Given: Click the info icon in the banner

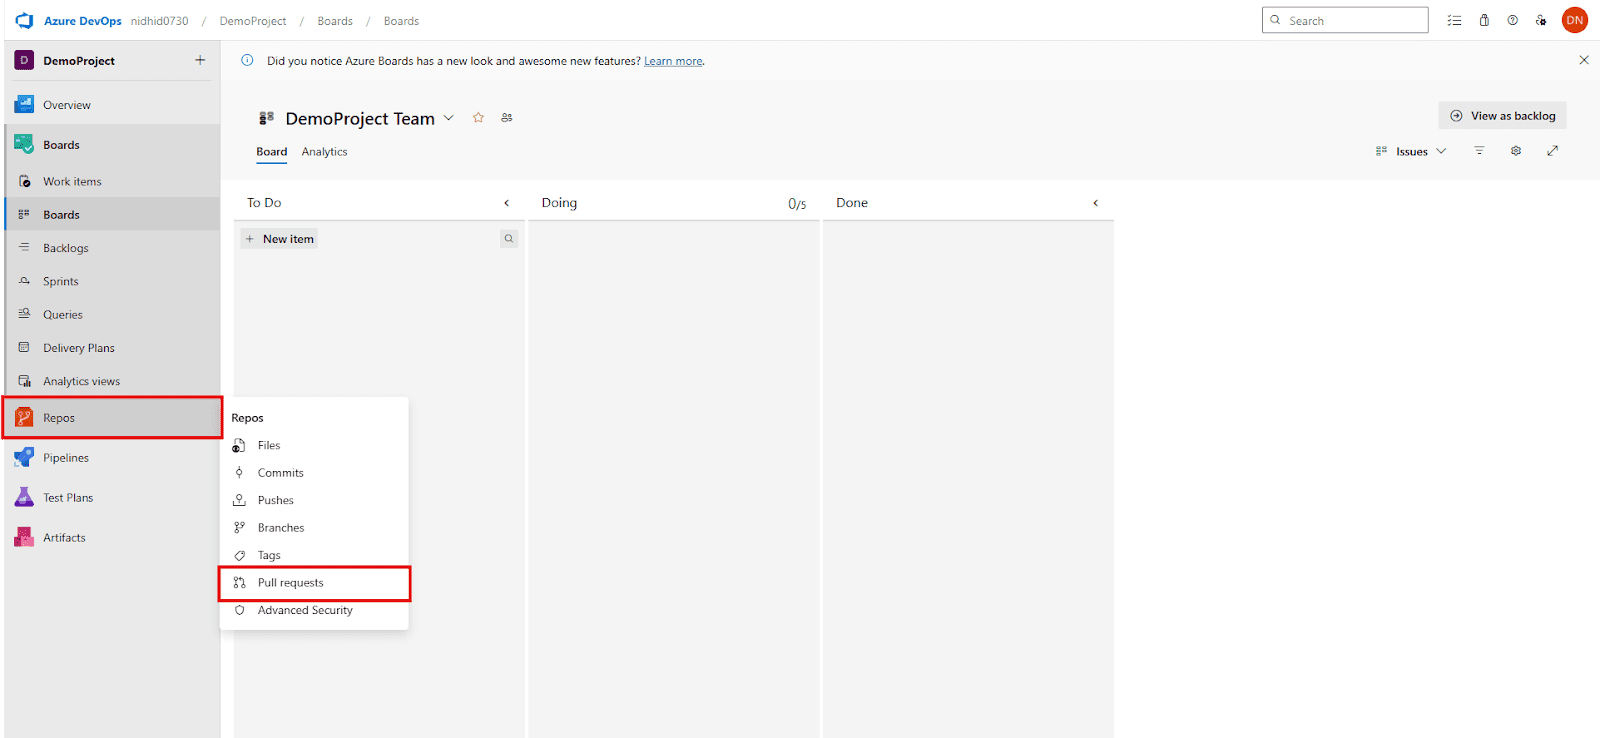Looking at the screenshot, I should tap(247, 60).
